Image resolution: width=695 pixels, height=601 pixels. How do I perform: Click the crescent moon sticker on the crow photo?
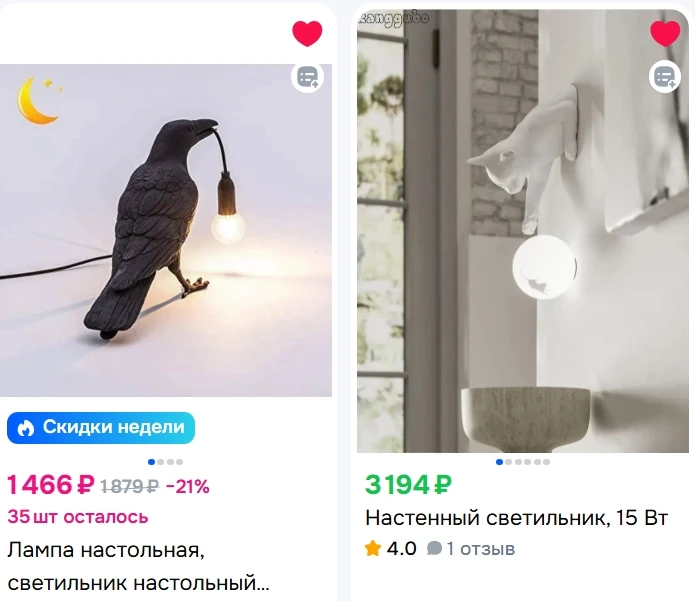[x=39, y=100]
